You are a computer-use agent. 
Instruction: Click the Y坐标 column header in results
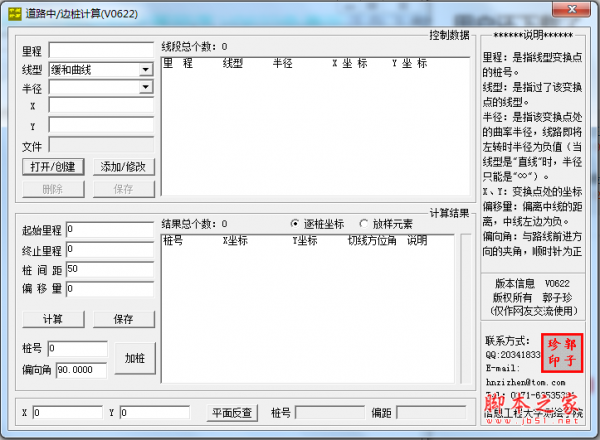click(305, 241)
